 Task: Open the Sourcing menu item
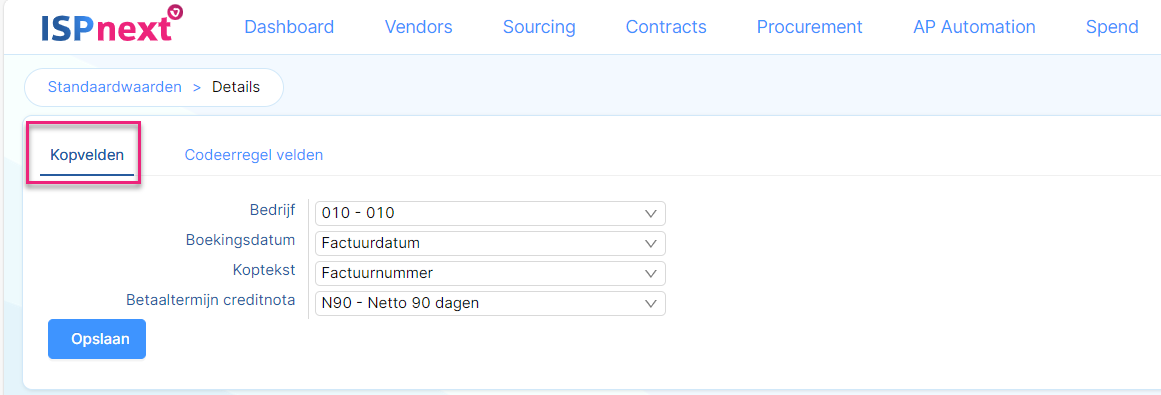tap(539, 27)
